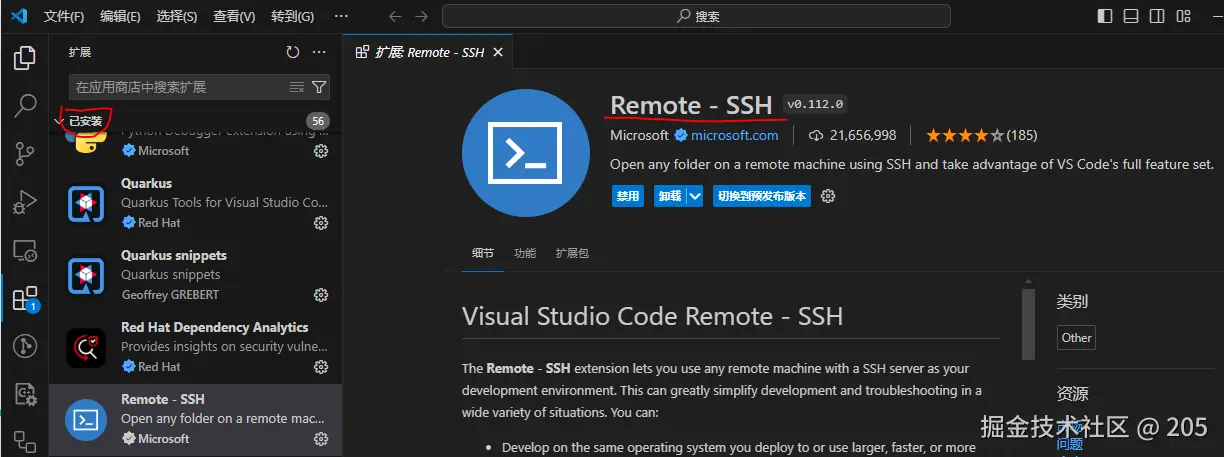
Task: Click the Geoffrey GREBERT publisher text
Action: tap(170, 295)
